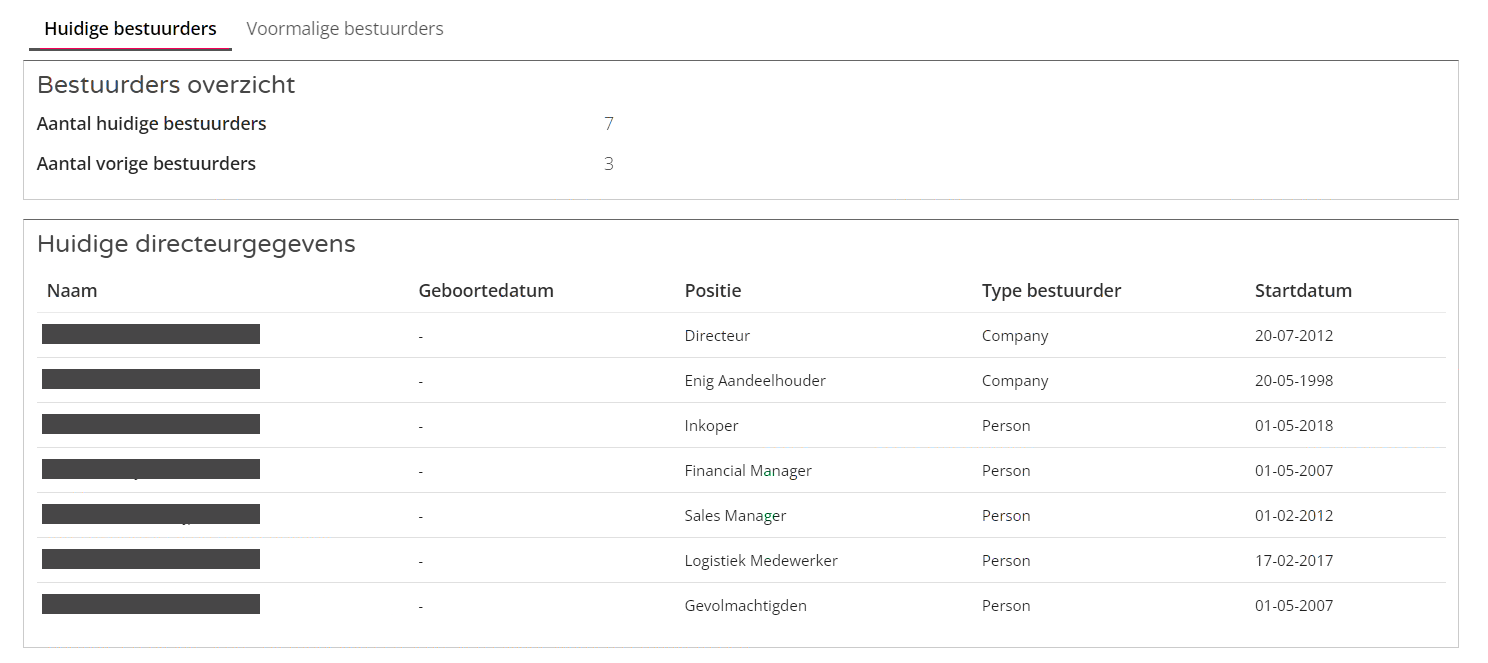
Task: Open the redacted name in the Directeur row
Action: click(151, 335)
